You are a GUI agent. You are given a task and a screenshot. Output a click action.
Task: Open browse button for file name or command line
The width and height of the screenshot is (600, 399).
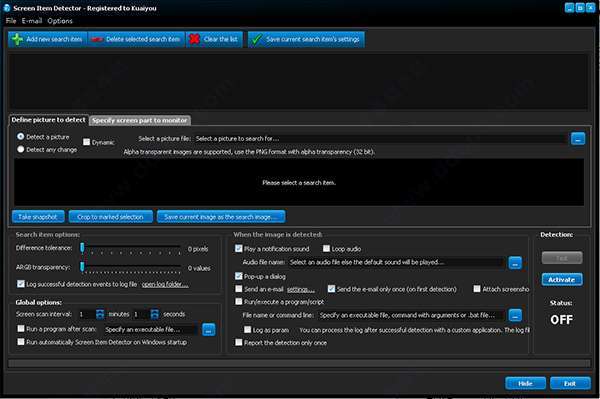point(515,315)
